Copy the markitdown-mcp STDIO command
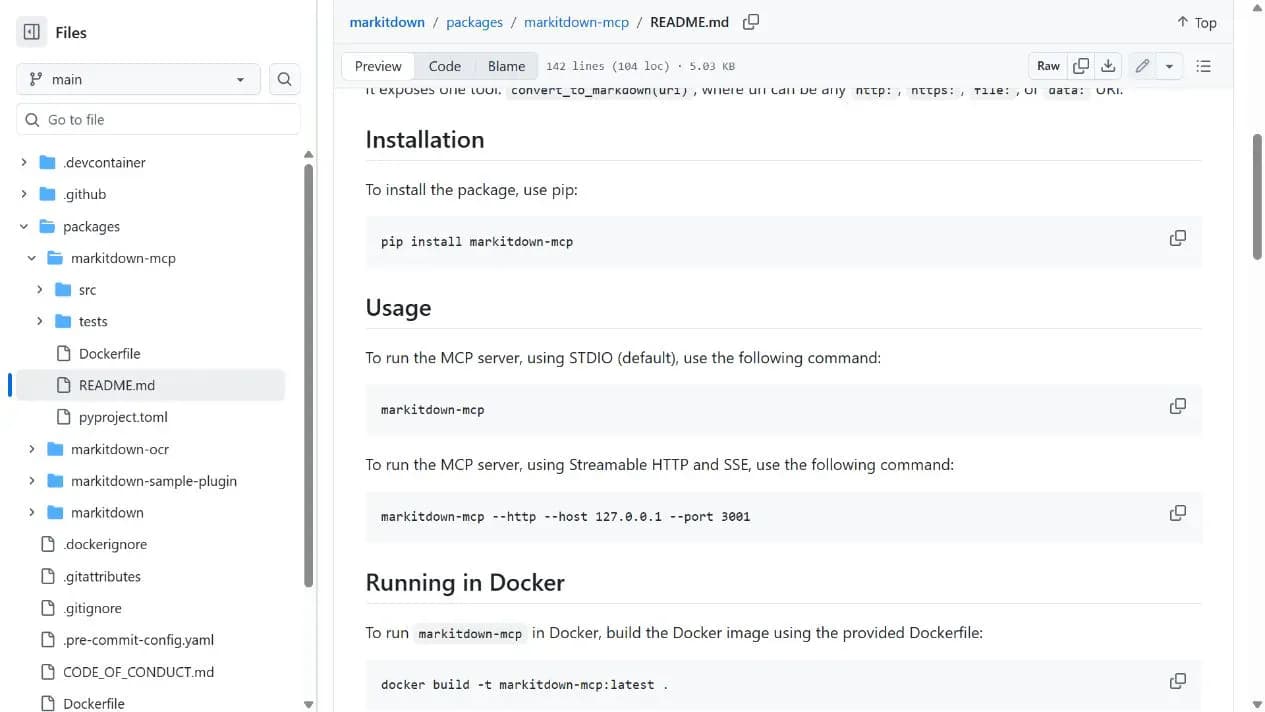This screenshot has width=1265, height=712. pyautogui.click(x=1178, y=406)
